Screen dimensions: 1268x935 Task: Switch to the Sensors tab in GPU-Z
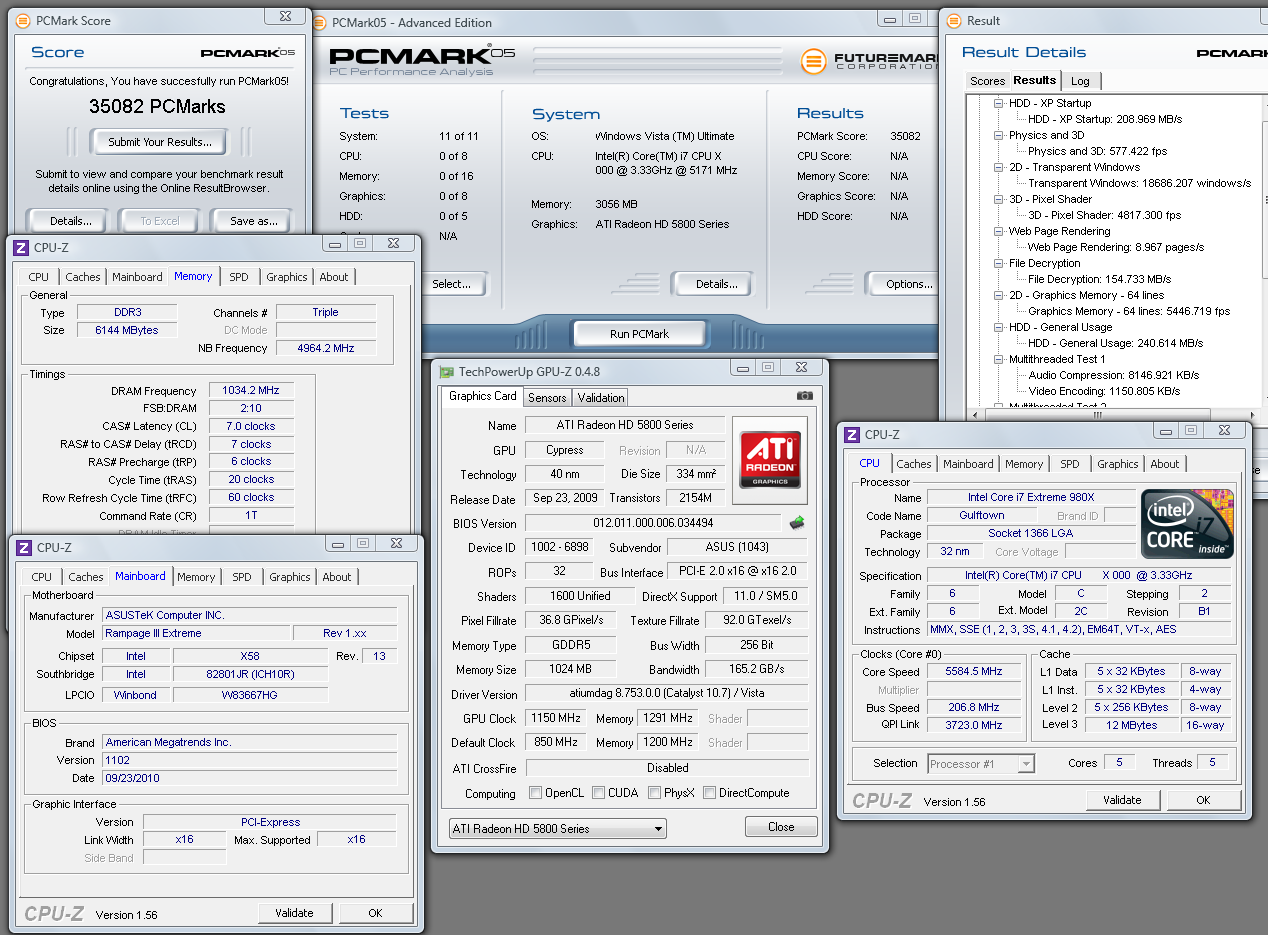click(x=547, y=397)
